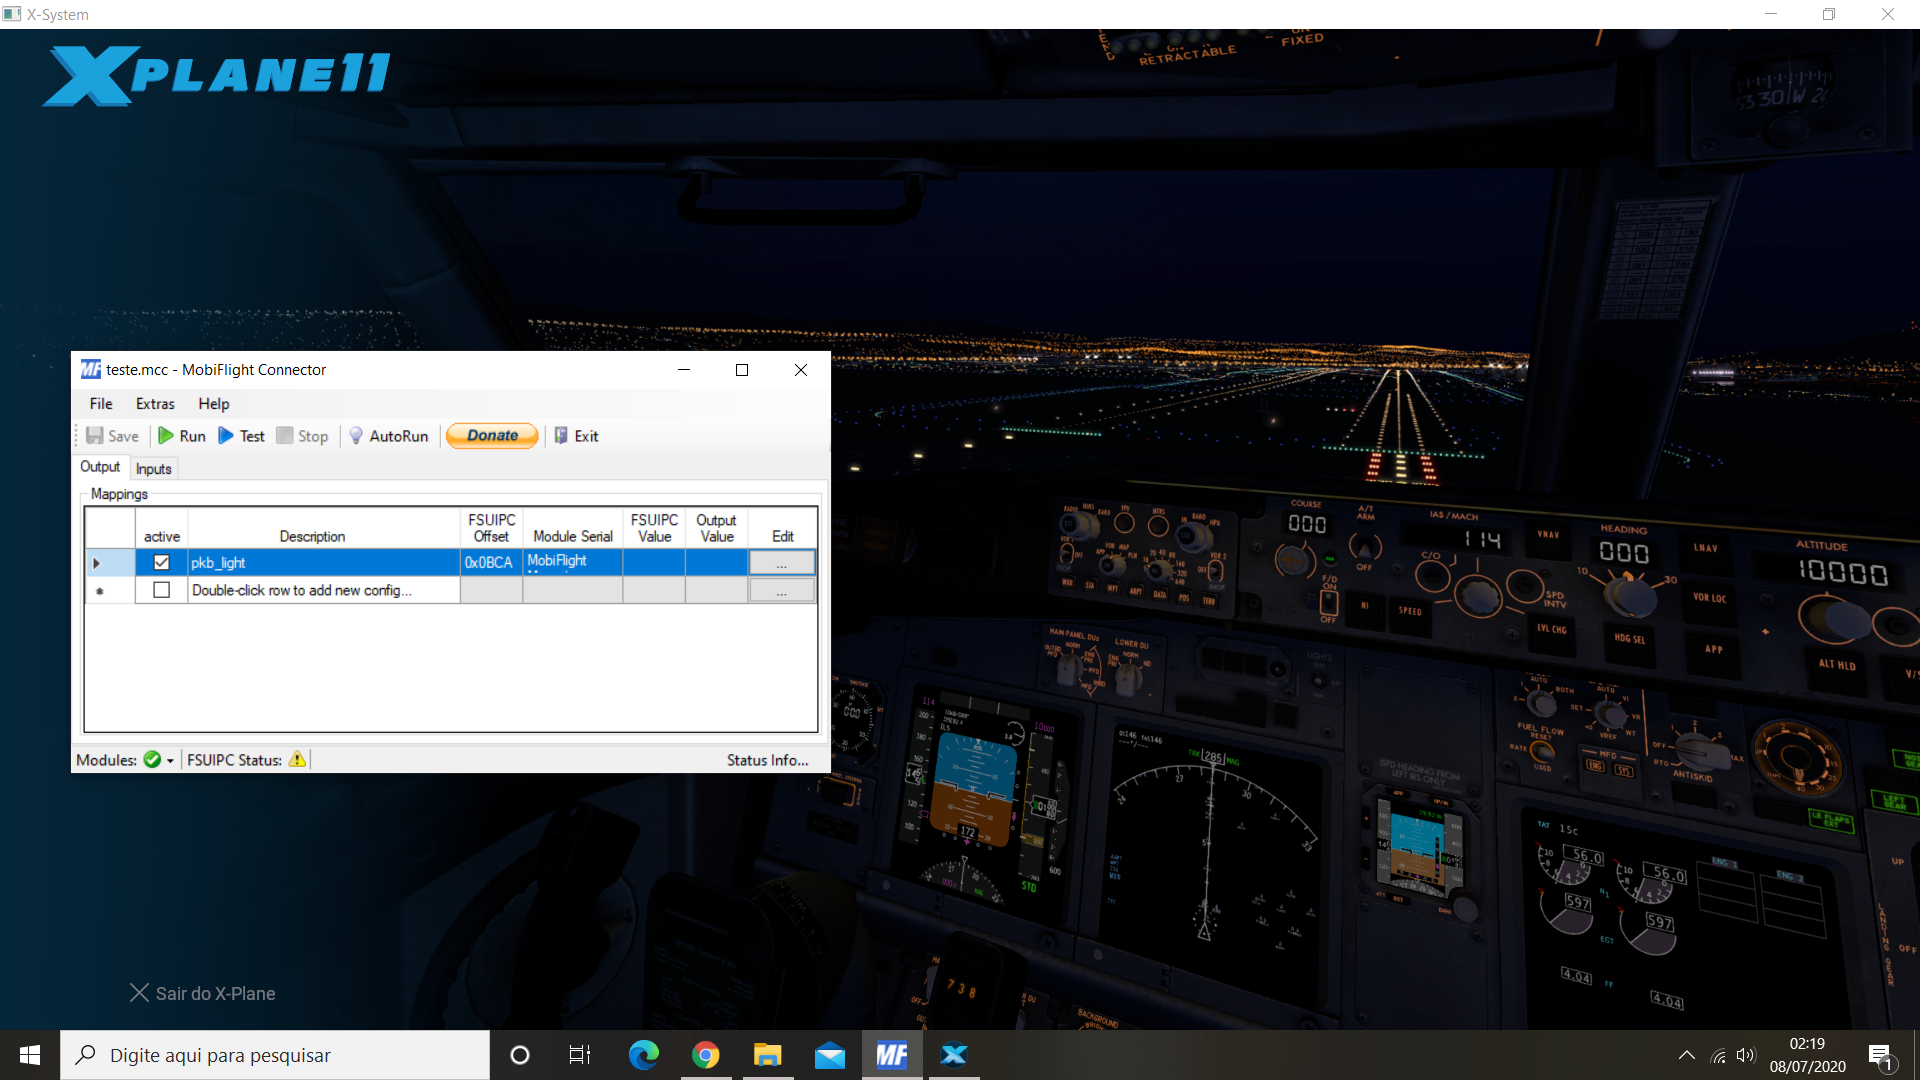Launch Microsoft Edge from the taskbar
The width and height of the screenshot is (1920, 1080).
pyautogui.click(x=643, y=1055)
